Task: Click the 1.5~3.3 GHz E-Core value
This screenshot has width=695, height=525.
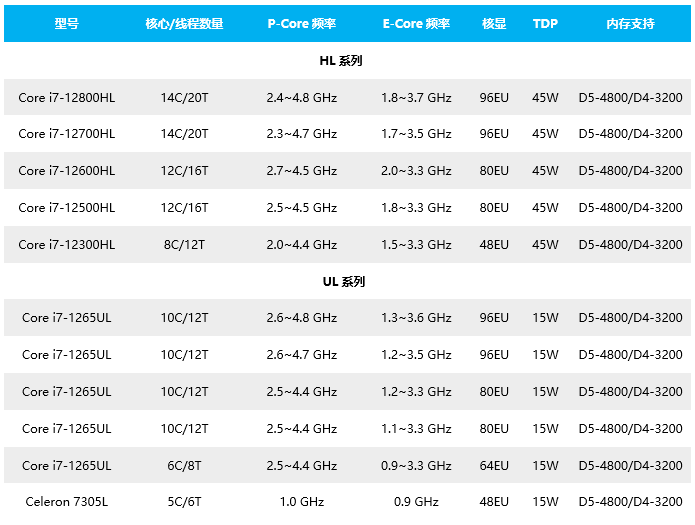Action: coord(416,244)
